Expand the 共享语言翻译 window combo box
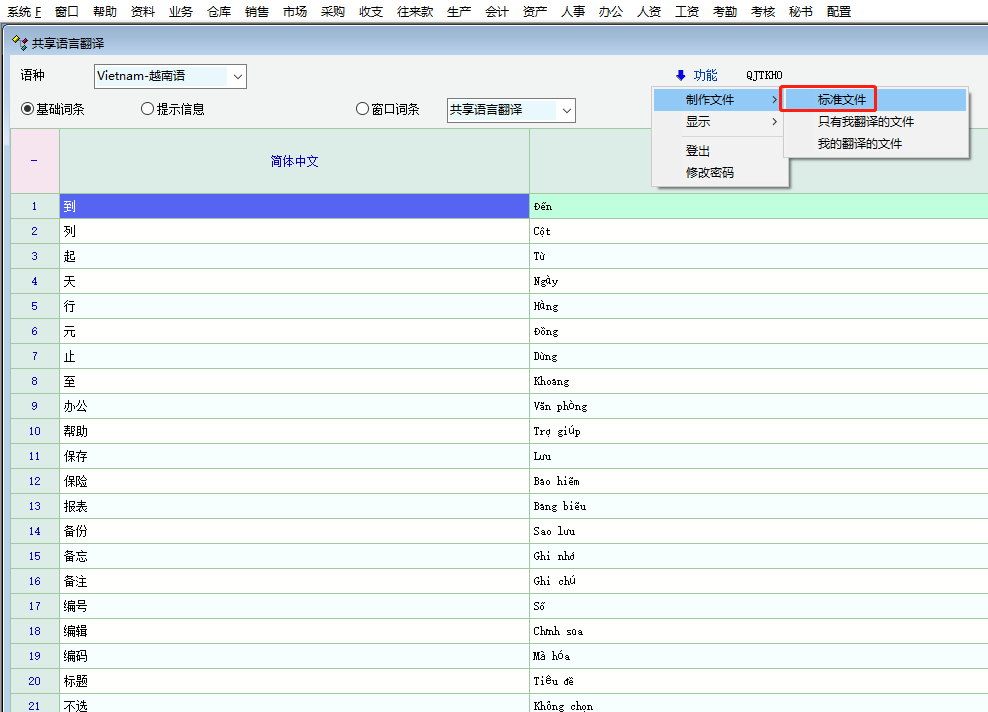The width and height of the screenshot is (988, 712). [566, 110]
